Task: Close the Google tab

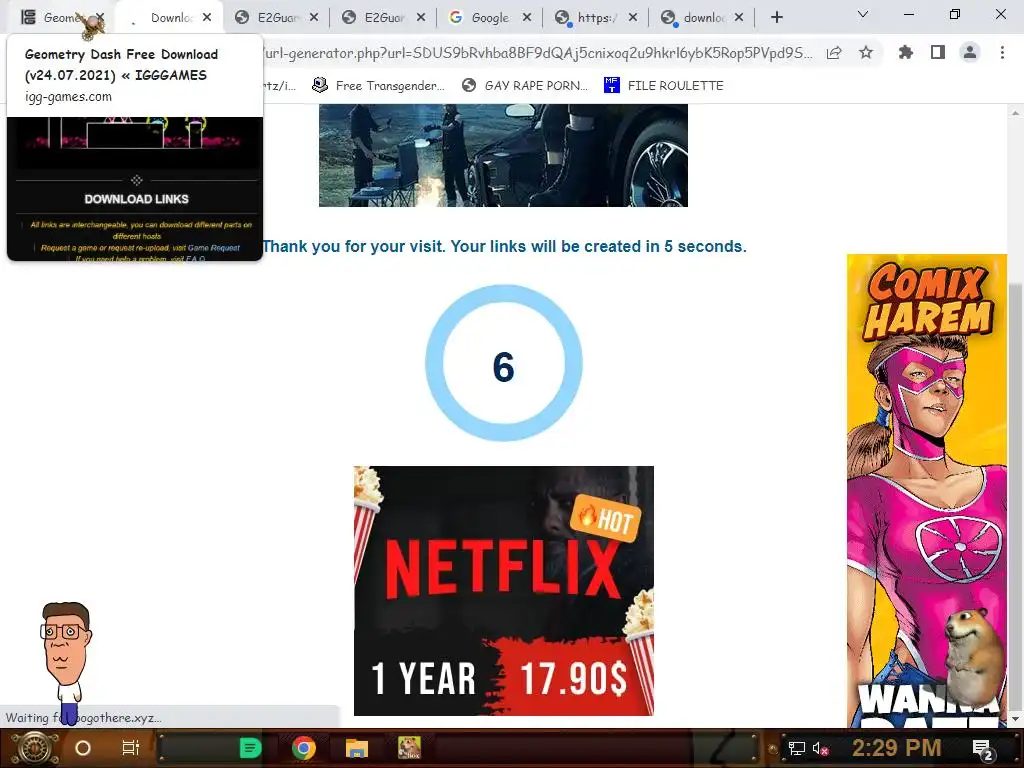Action: tap(527, 18)
